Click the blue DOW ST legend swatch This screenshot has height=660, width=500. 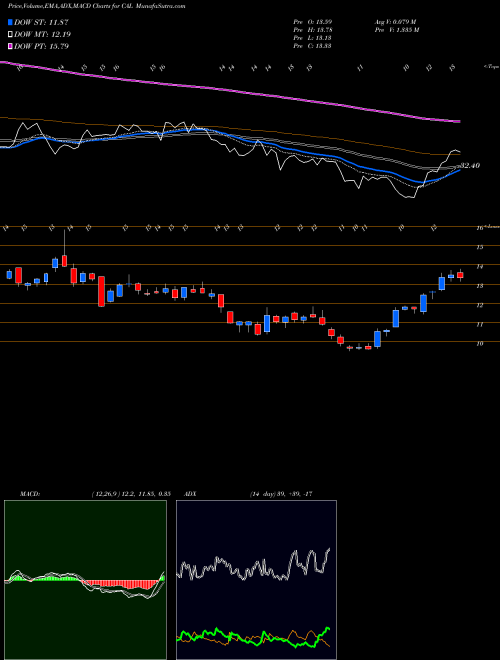coord(11,23)
